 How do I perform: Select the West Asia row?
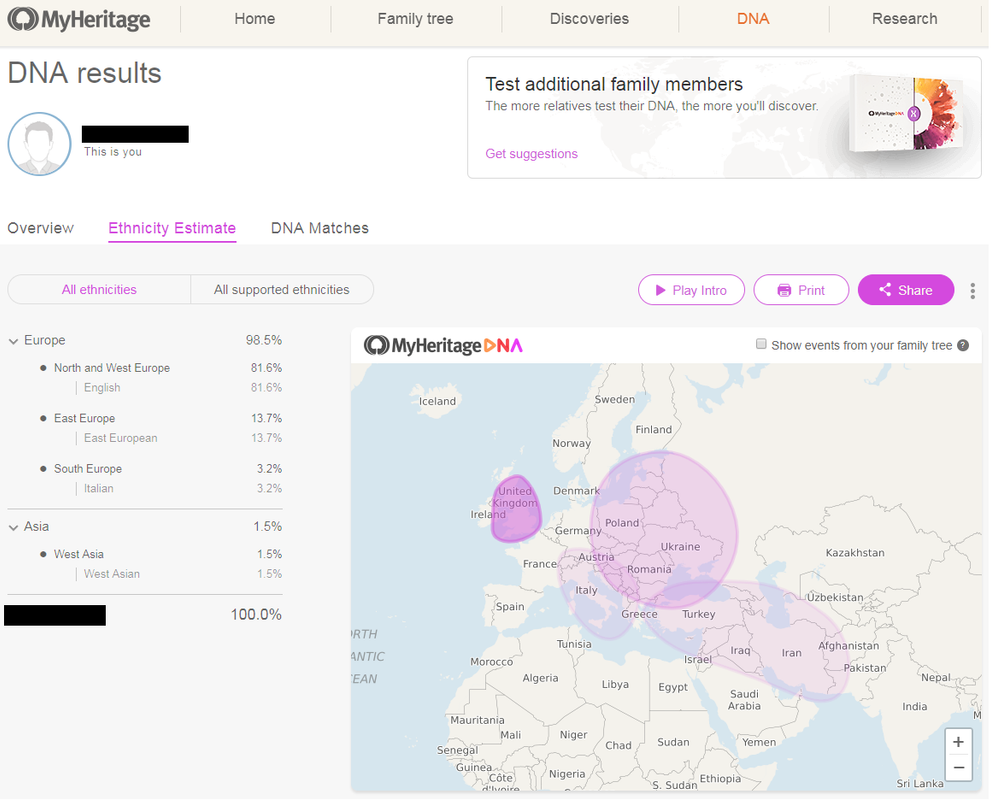coord(161,554)
